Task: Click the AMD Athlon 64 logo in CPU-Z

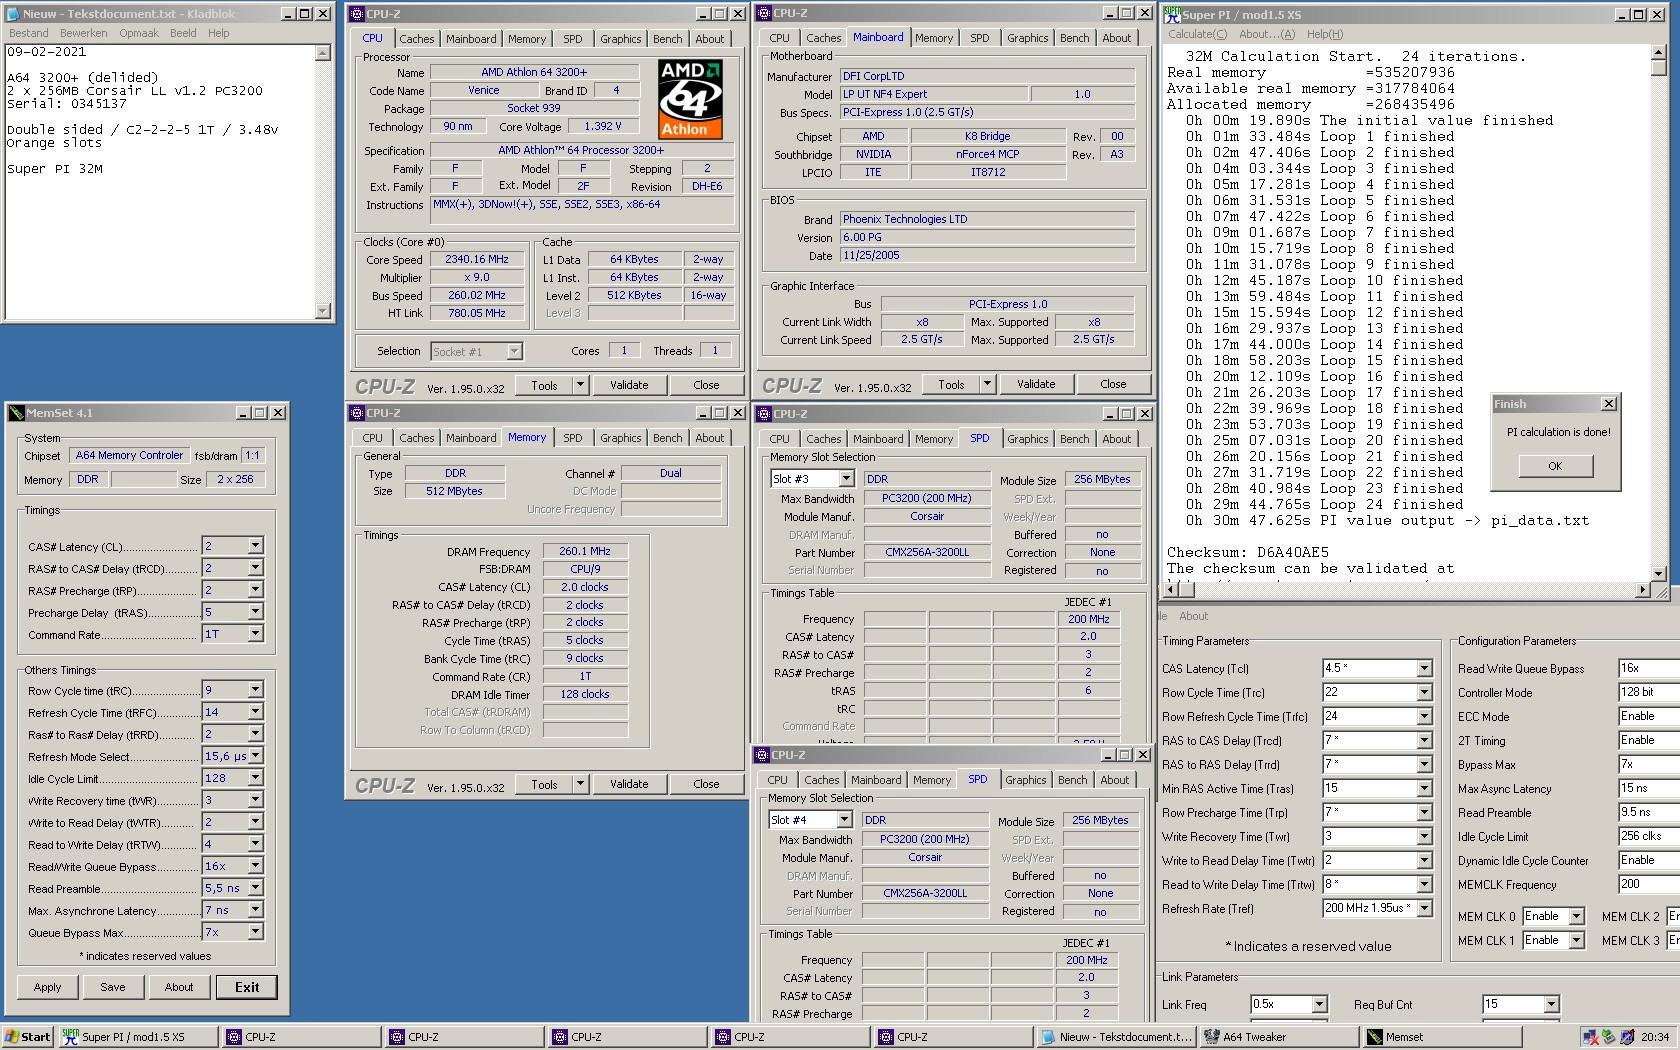Action: pyautogui.click(x=690, y=98)
